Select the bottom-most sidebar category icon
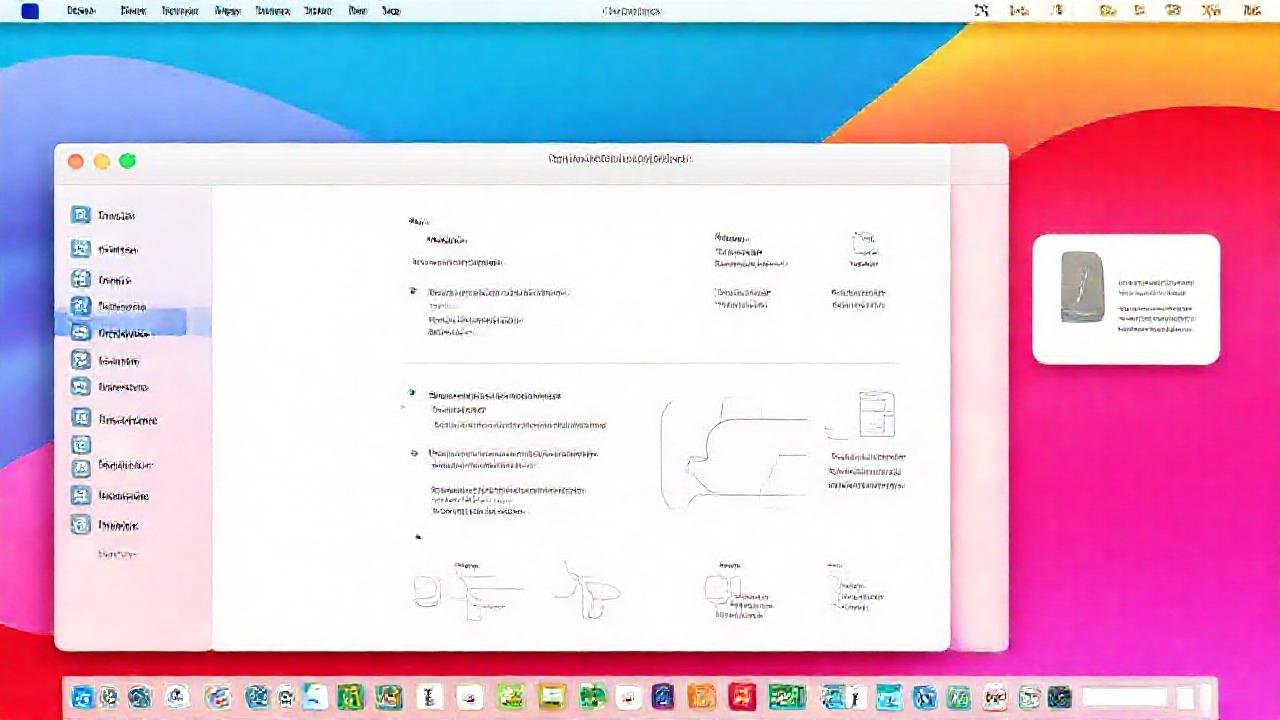The height and width of the screenshot is (720, 1280). click(80, 524)
